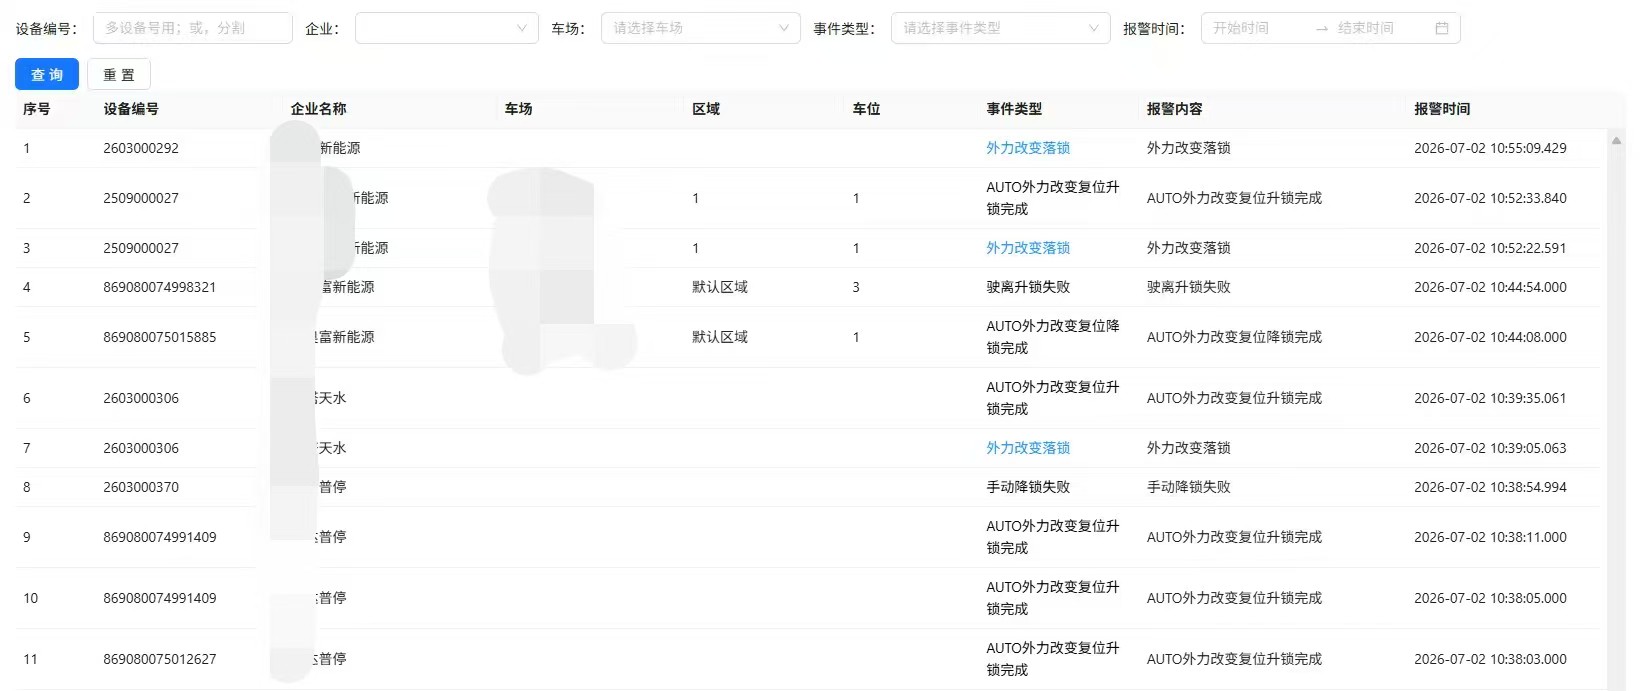Open the 外力改变落锁 link in row 1
This screenshot has width=1640, height=691.
[1028, 148]
